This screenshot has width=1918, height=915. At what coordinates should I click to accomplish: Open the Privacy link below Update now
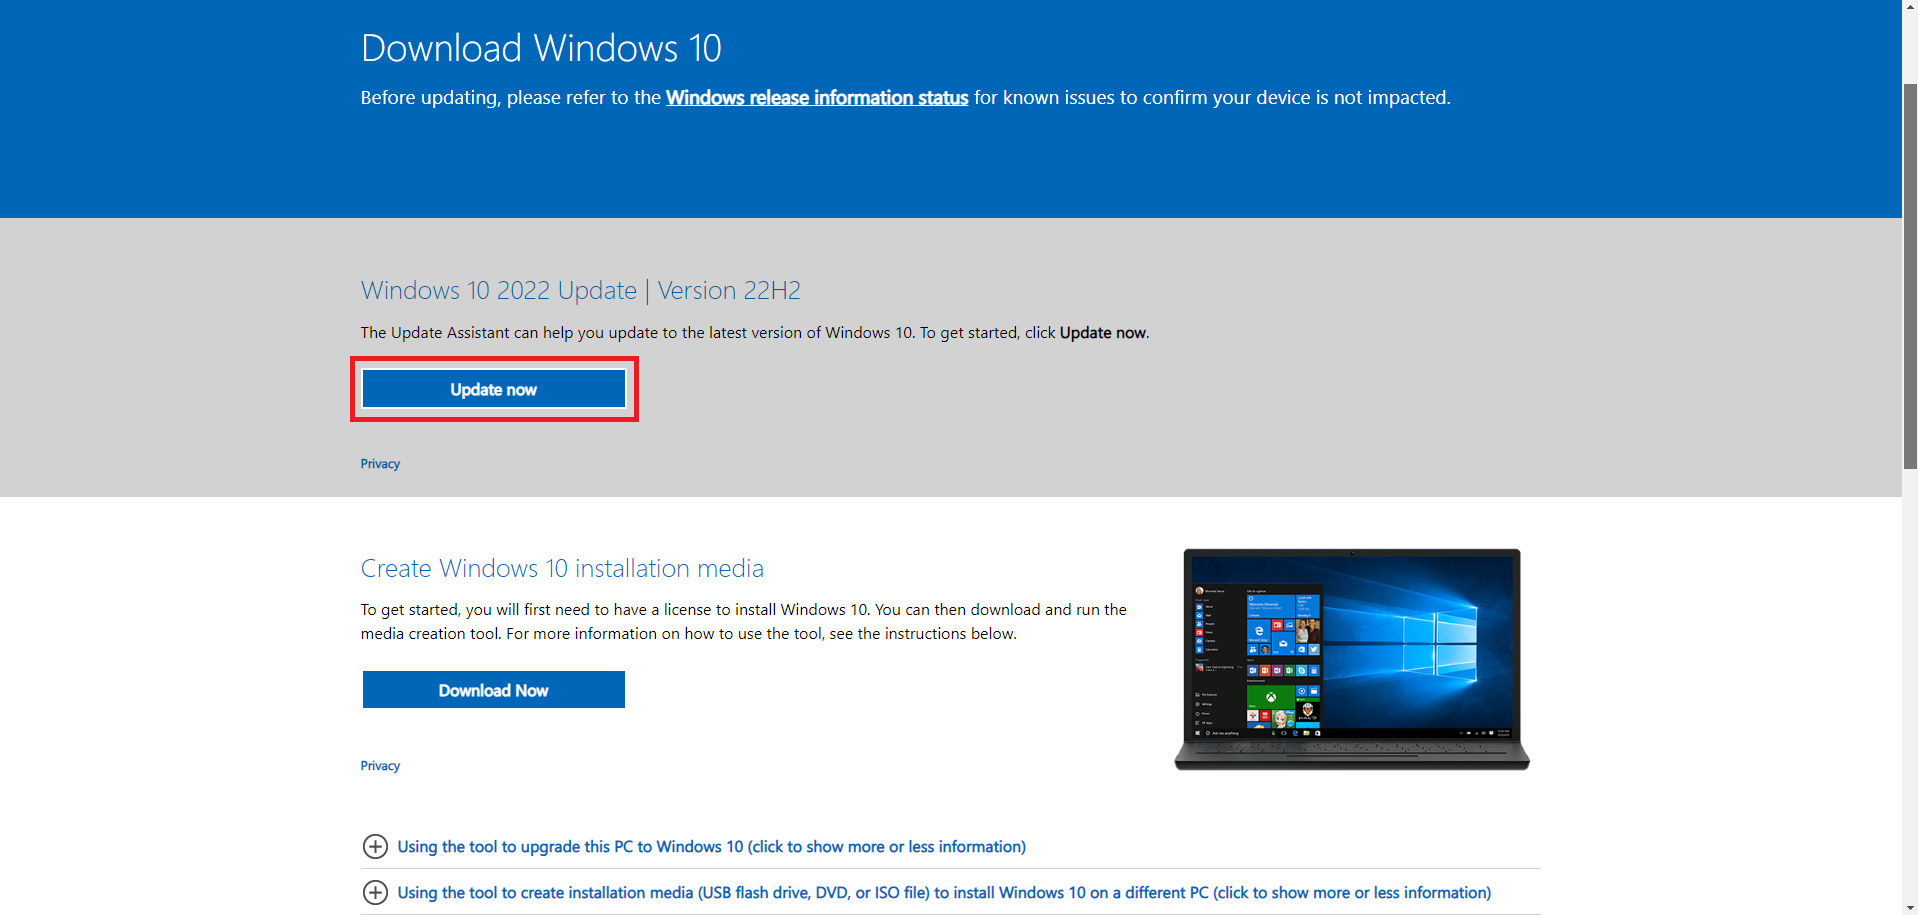click(x=380, y=464)
